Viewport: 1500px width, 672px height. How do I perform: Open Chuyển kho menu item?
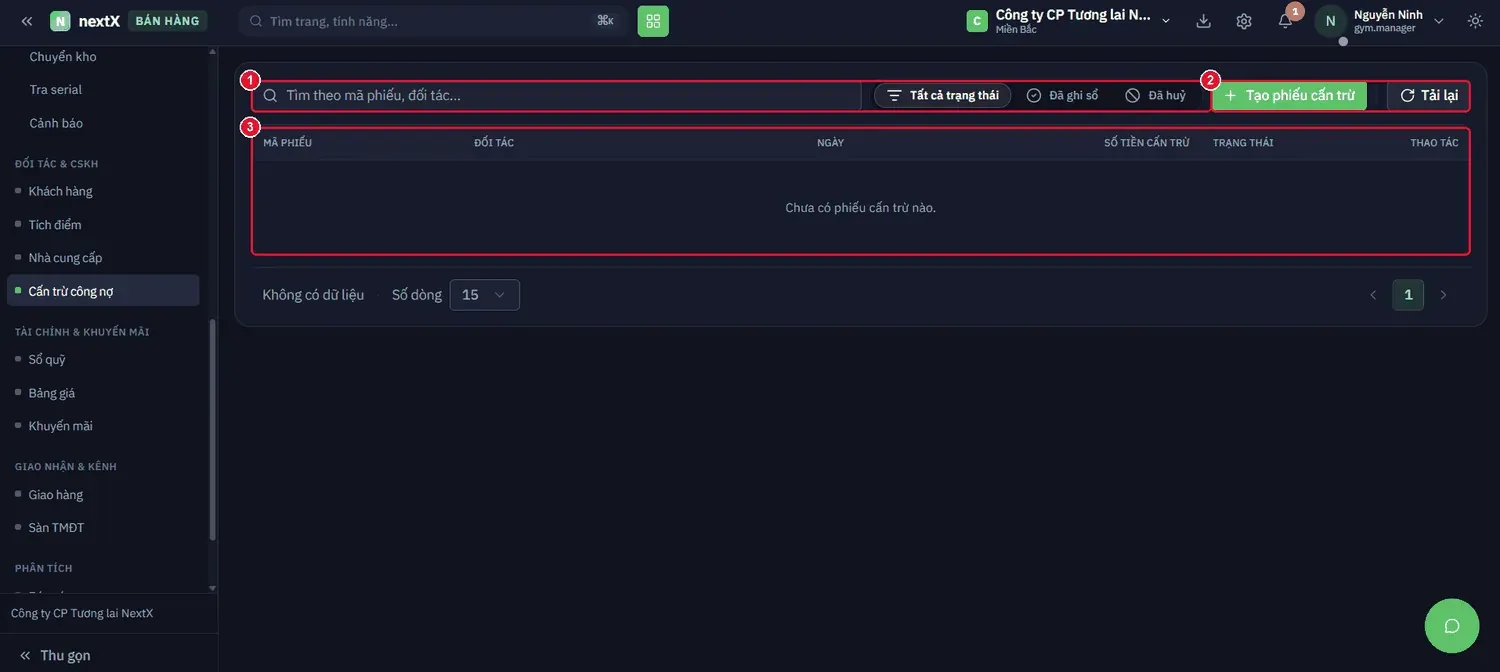63,57
